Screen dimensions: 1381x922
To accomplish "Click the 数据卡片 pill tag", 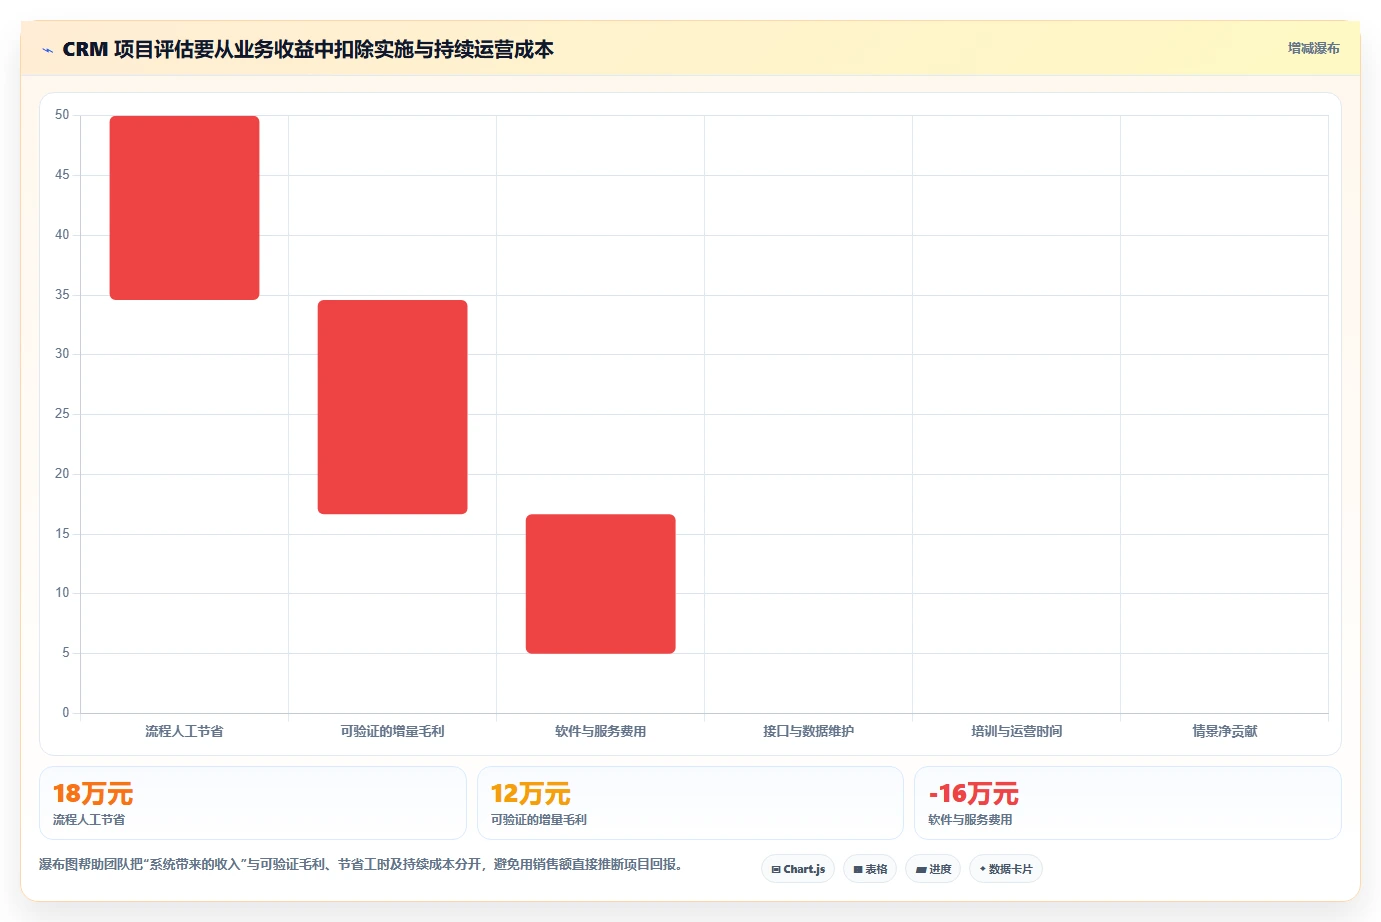I will tap(1006, 869).
